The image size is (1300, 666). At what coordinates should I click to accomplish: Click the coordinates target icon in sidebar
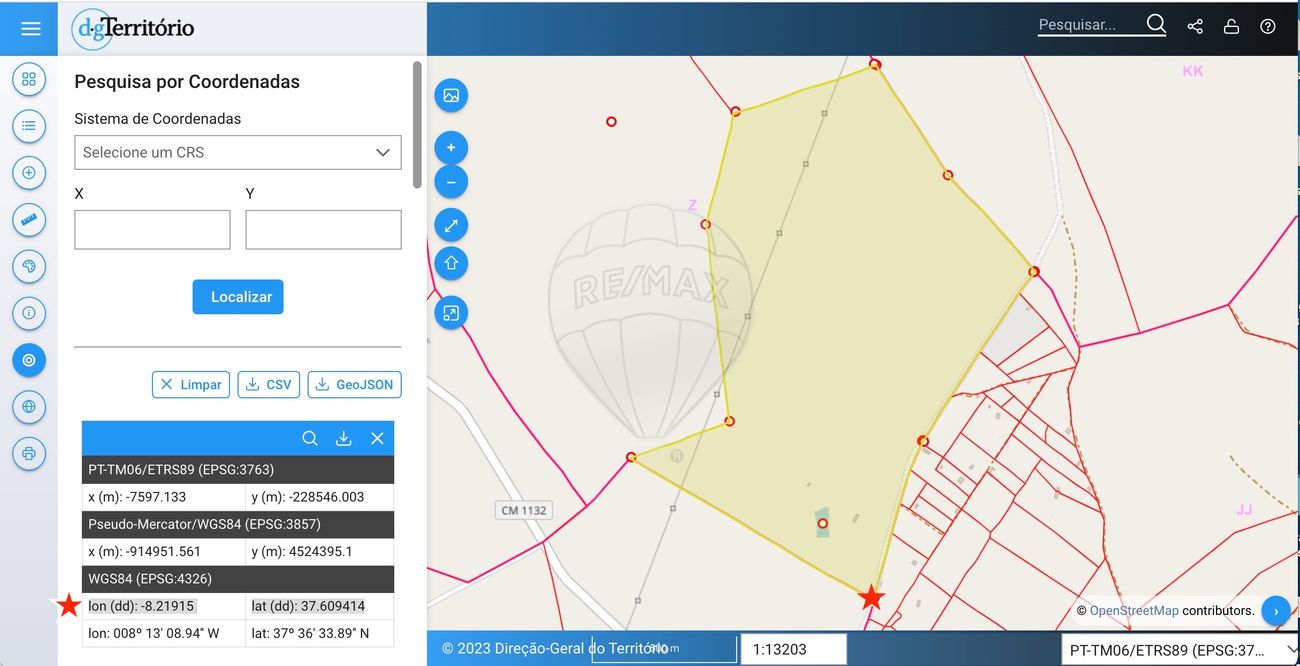click(29, 360)
